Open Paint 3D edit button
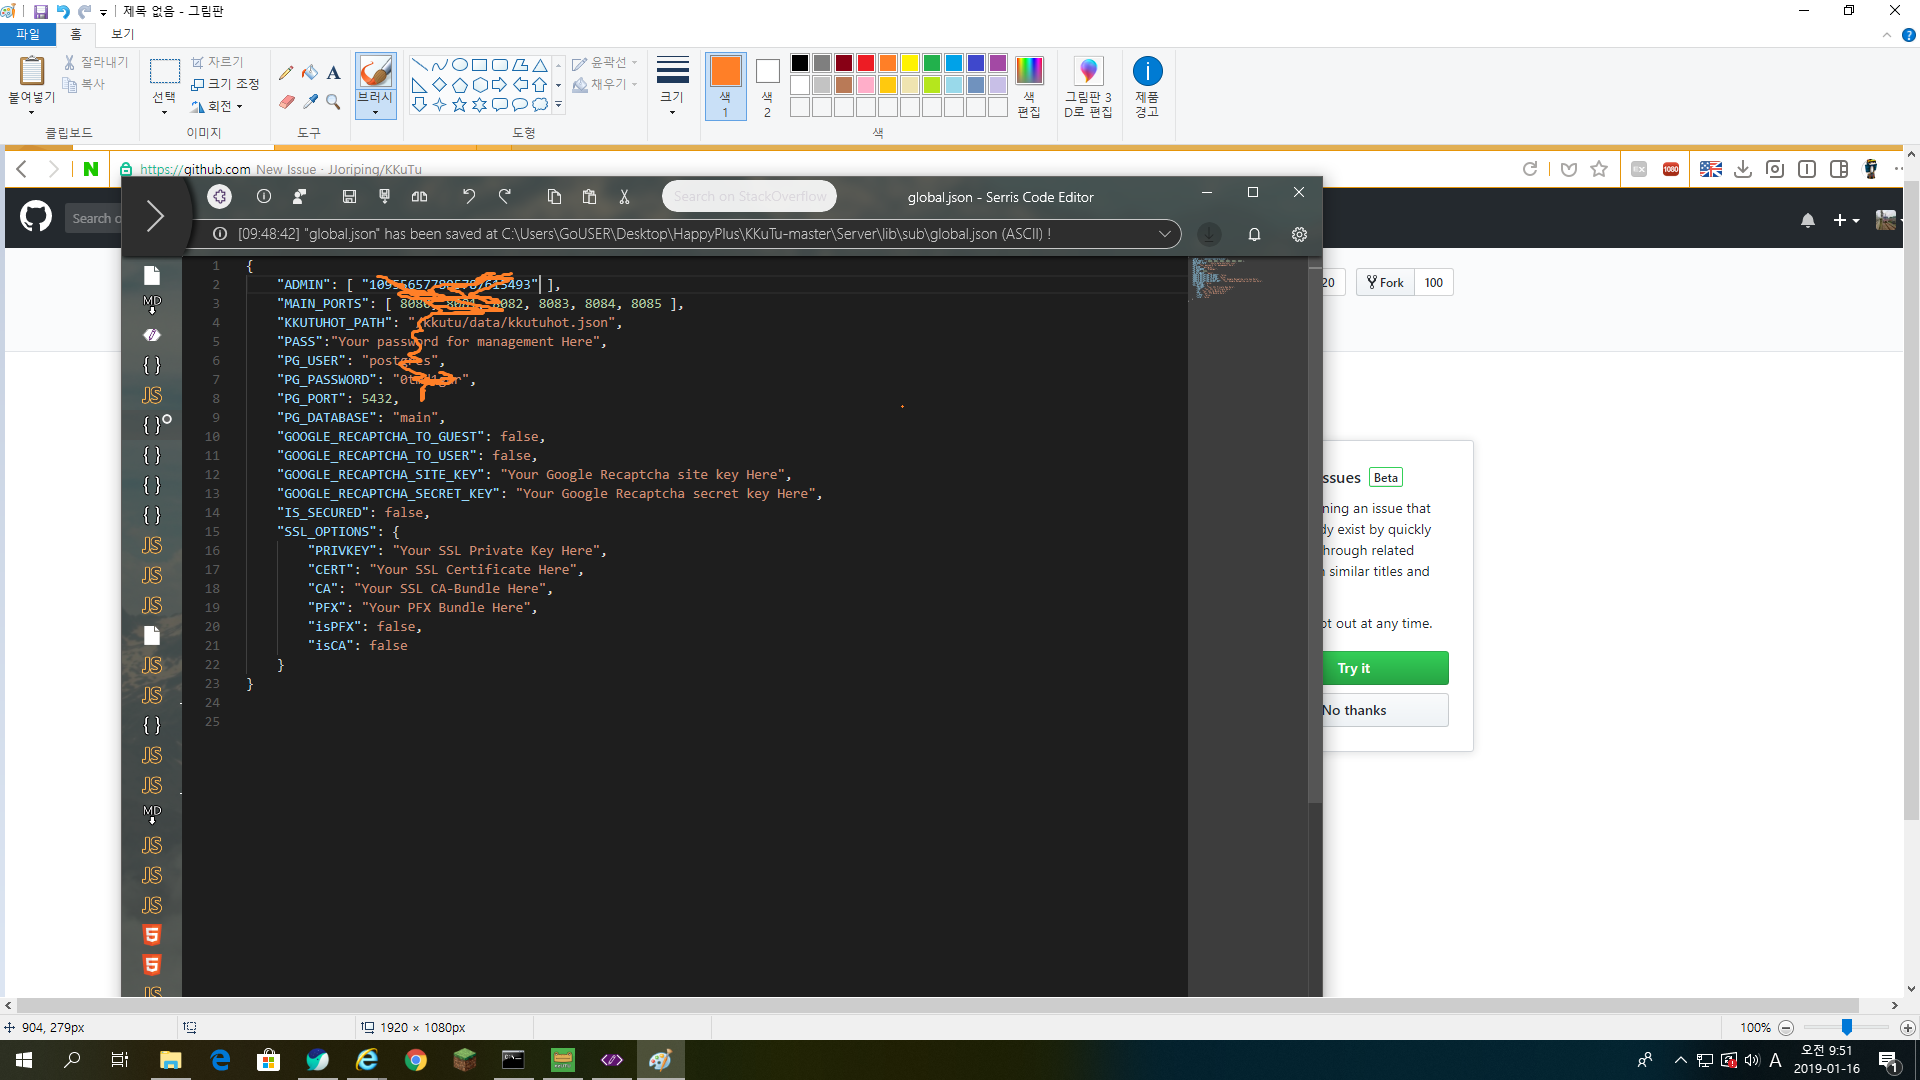 pyautogui.click(x=1088, y=88)
